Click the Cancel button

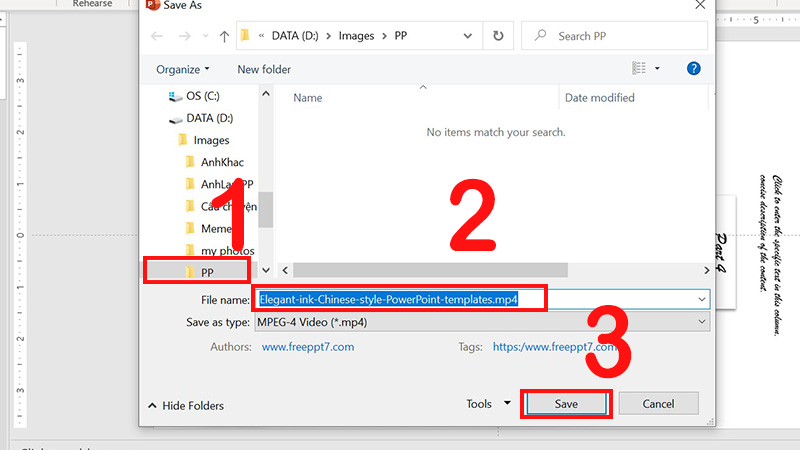[x=658, y=404]
